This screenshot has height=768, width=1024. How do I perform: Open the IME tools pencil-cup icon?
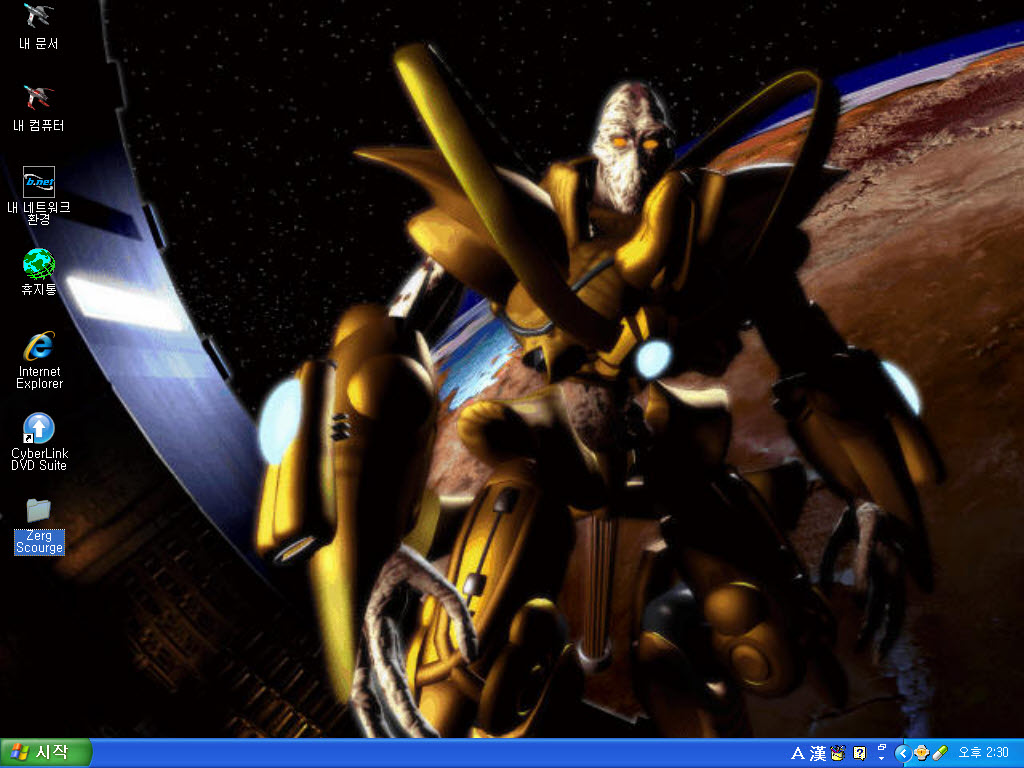click(x=838, y=754)
